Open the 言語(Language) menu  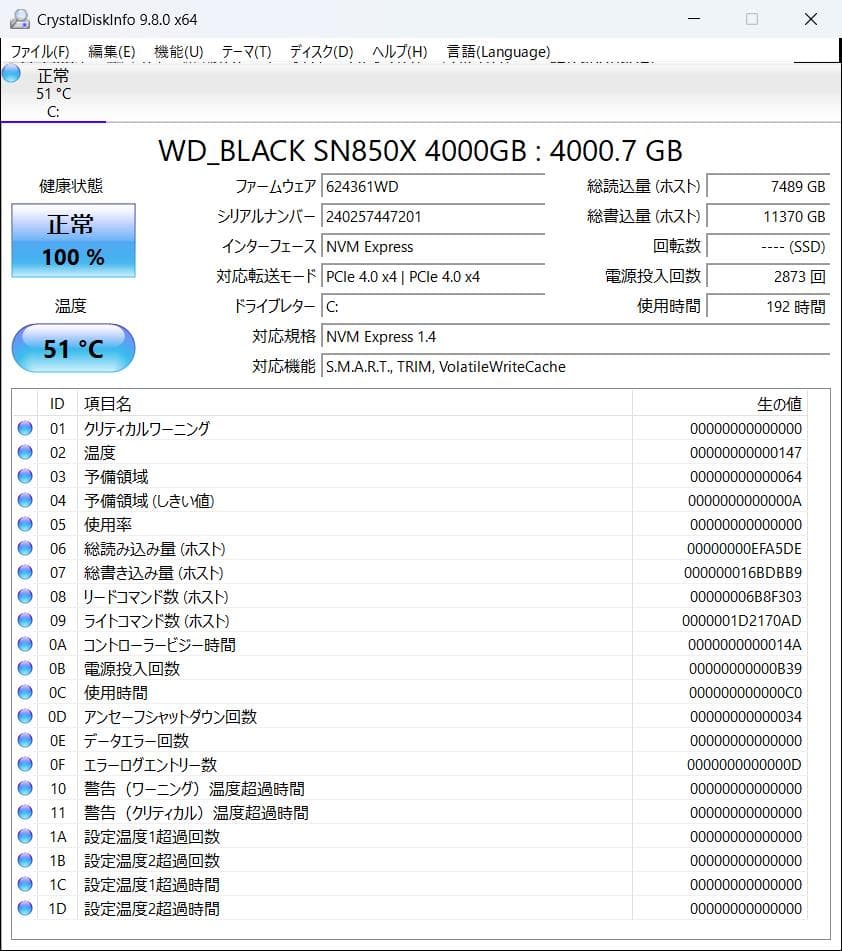499,52
